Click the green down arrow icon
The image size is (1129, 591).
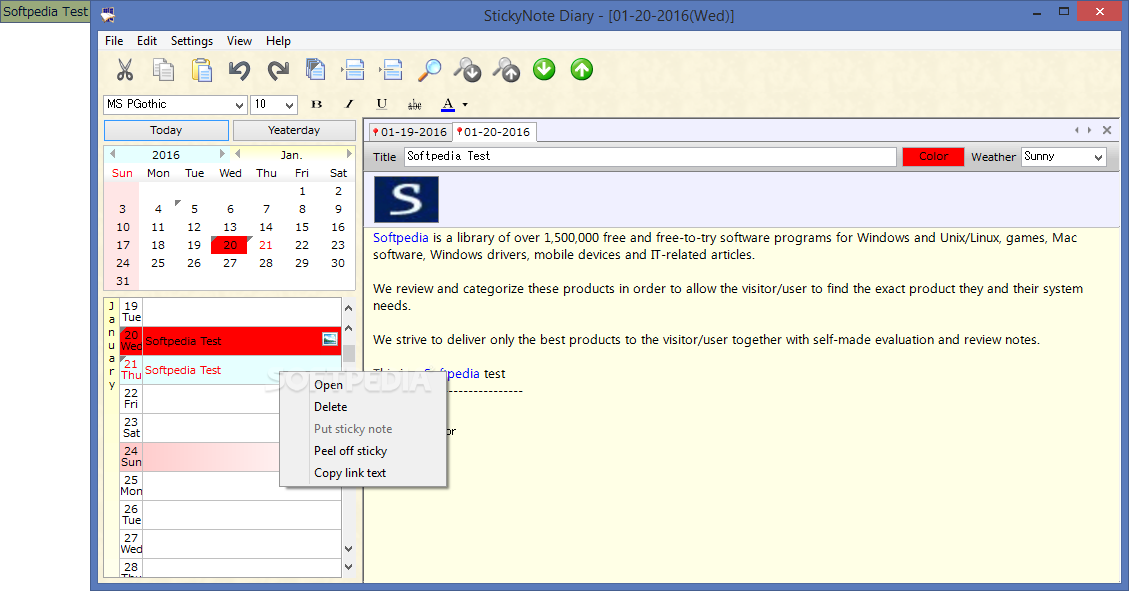click(544, 69)
